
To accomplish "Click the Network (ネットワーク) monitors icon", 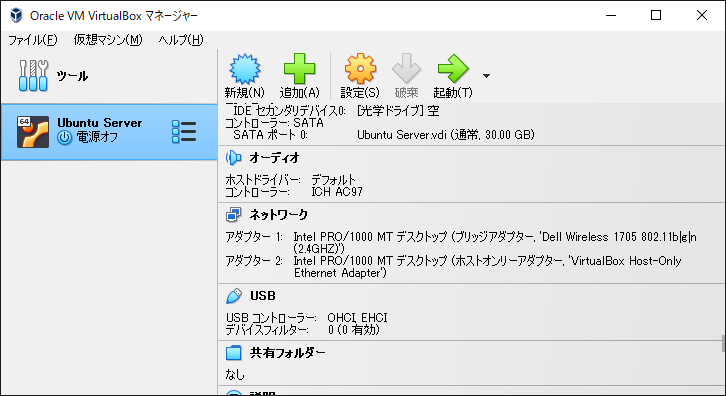I will pyautogui.click(x=233, y=215).
